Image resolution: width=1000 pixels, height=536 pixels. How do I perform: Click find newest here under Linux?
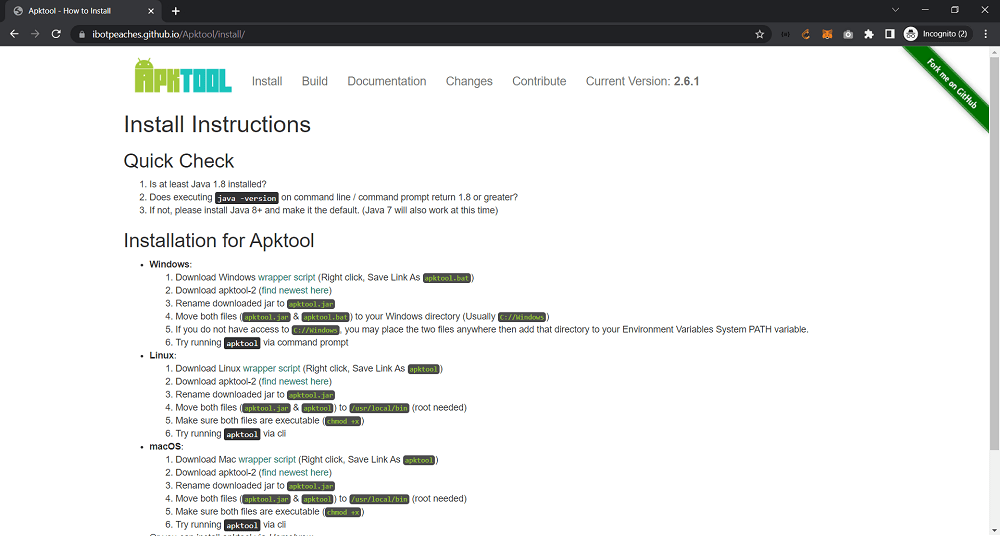295,382
